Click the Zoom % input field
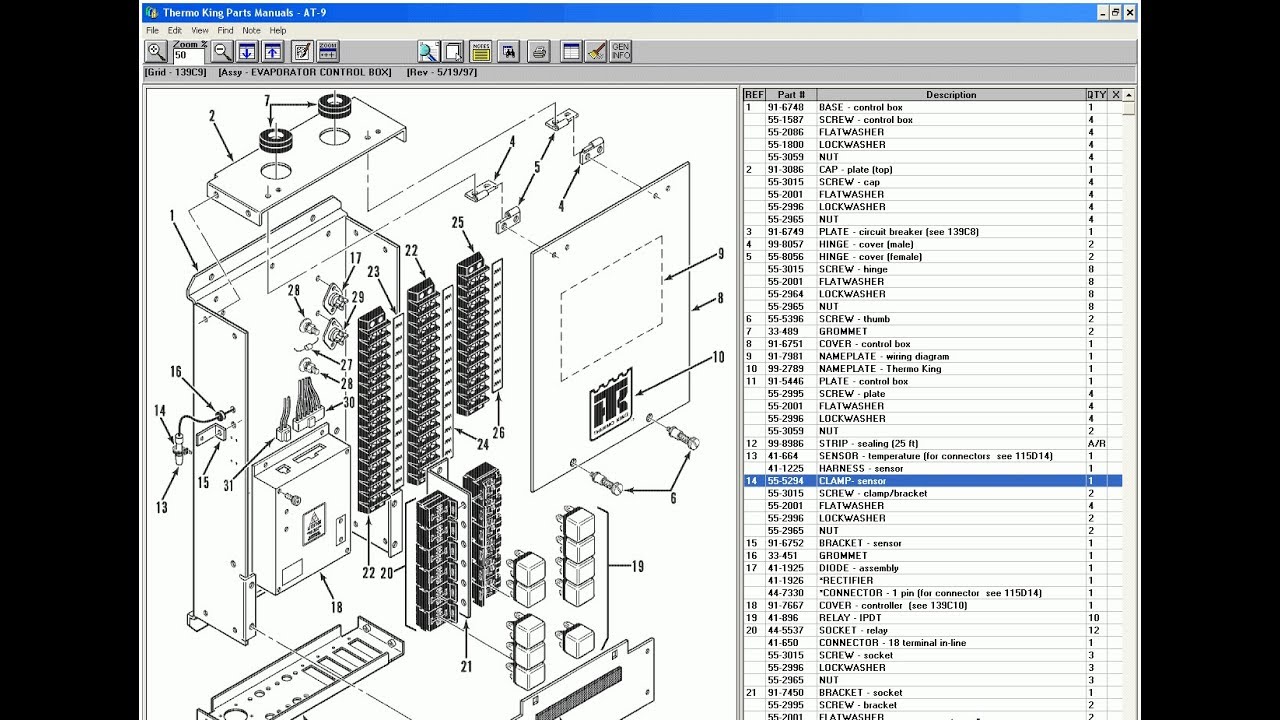This screenshot has height=720, width=1280. click(x=190, y=56)
